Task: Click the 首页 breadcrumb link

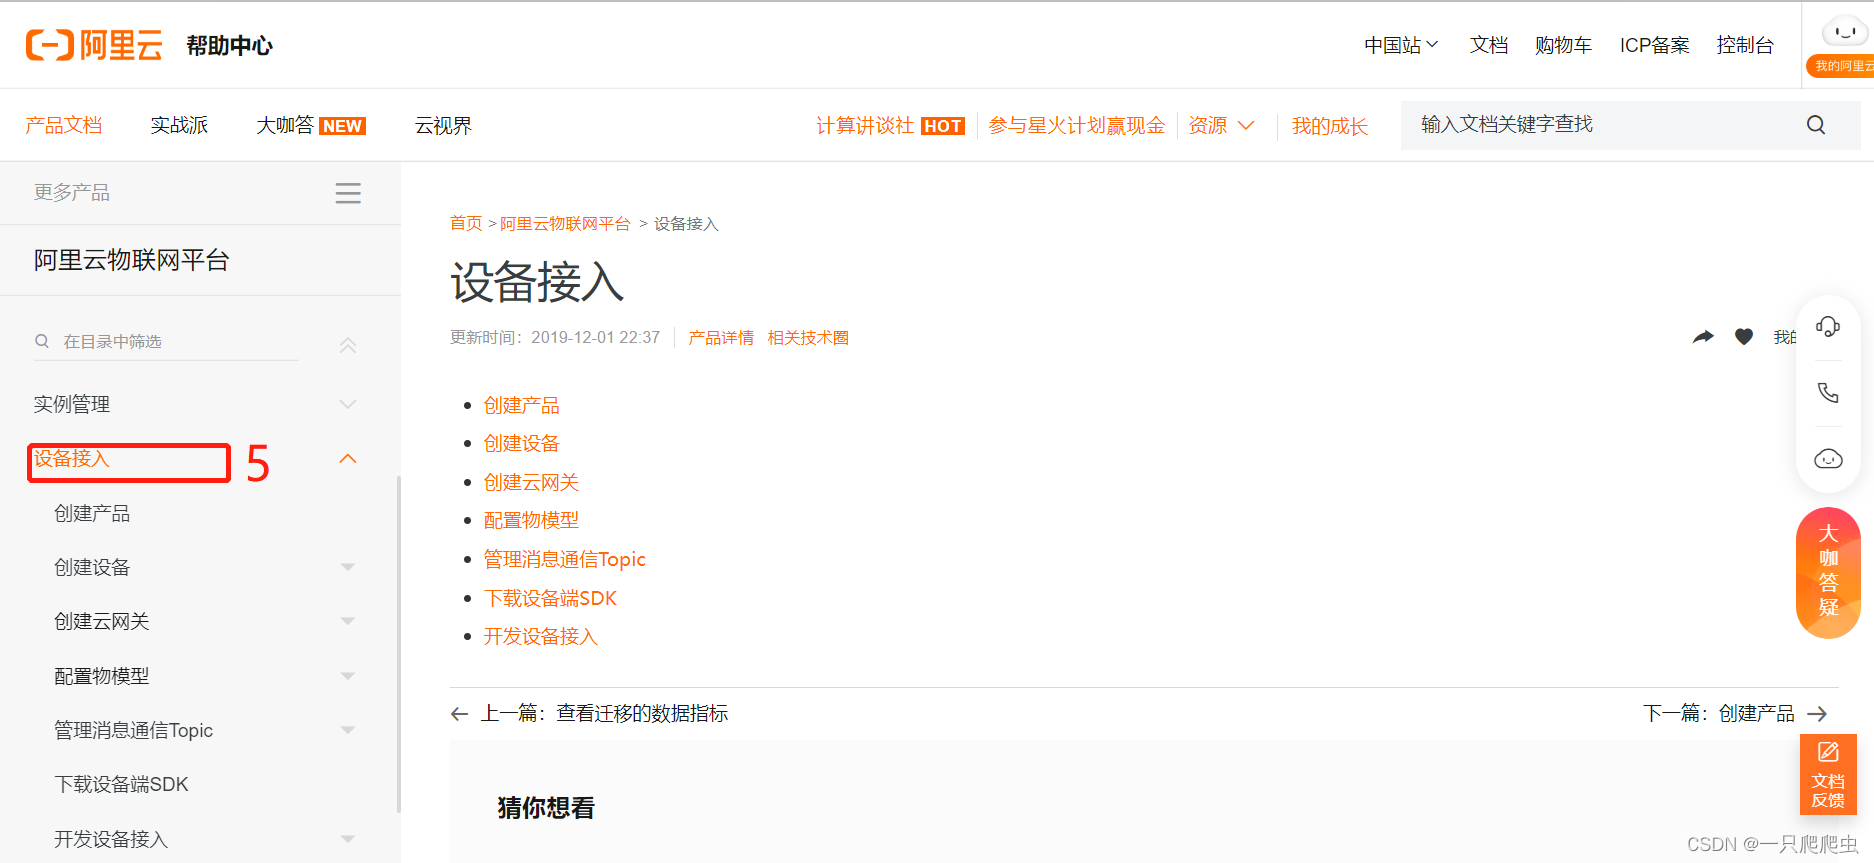Action: point(466,223)
